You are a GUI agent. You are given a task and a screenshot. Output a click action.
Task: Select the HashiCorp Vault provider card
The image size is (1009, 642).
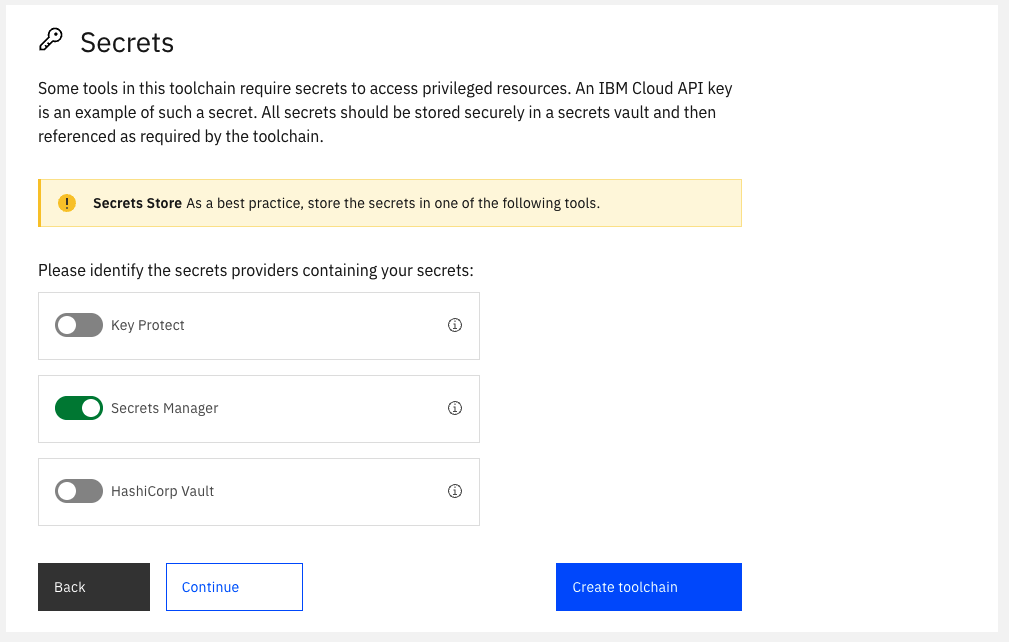[258, 491]
